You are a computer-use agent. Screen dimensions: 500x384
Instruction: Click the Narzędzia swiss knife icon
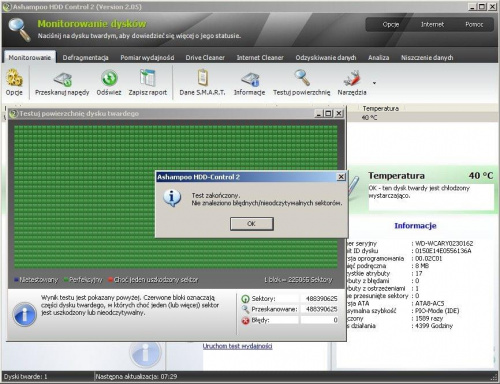[x=352, y=79]
